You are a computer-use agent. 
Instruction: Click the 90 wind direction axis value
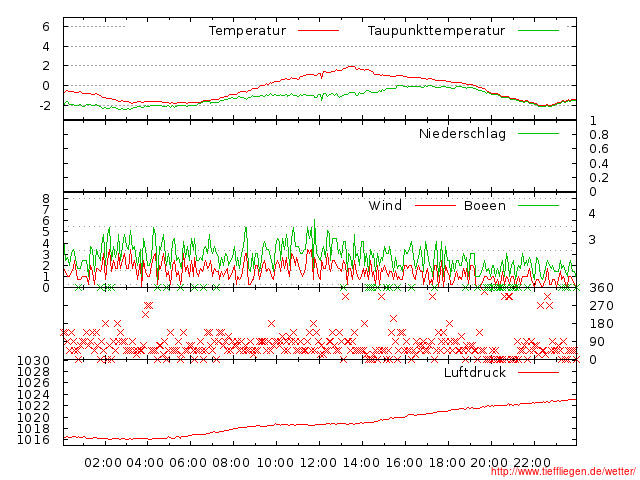[x=597, y=342]
